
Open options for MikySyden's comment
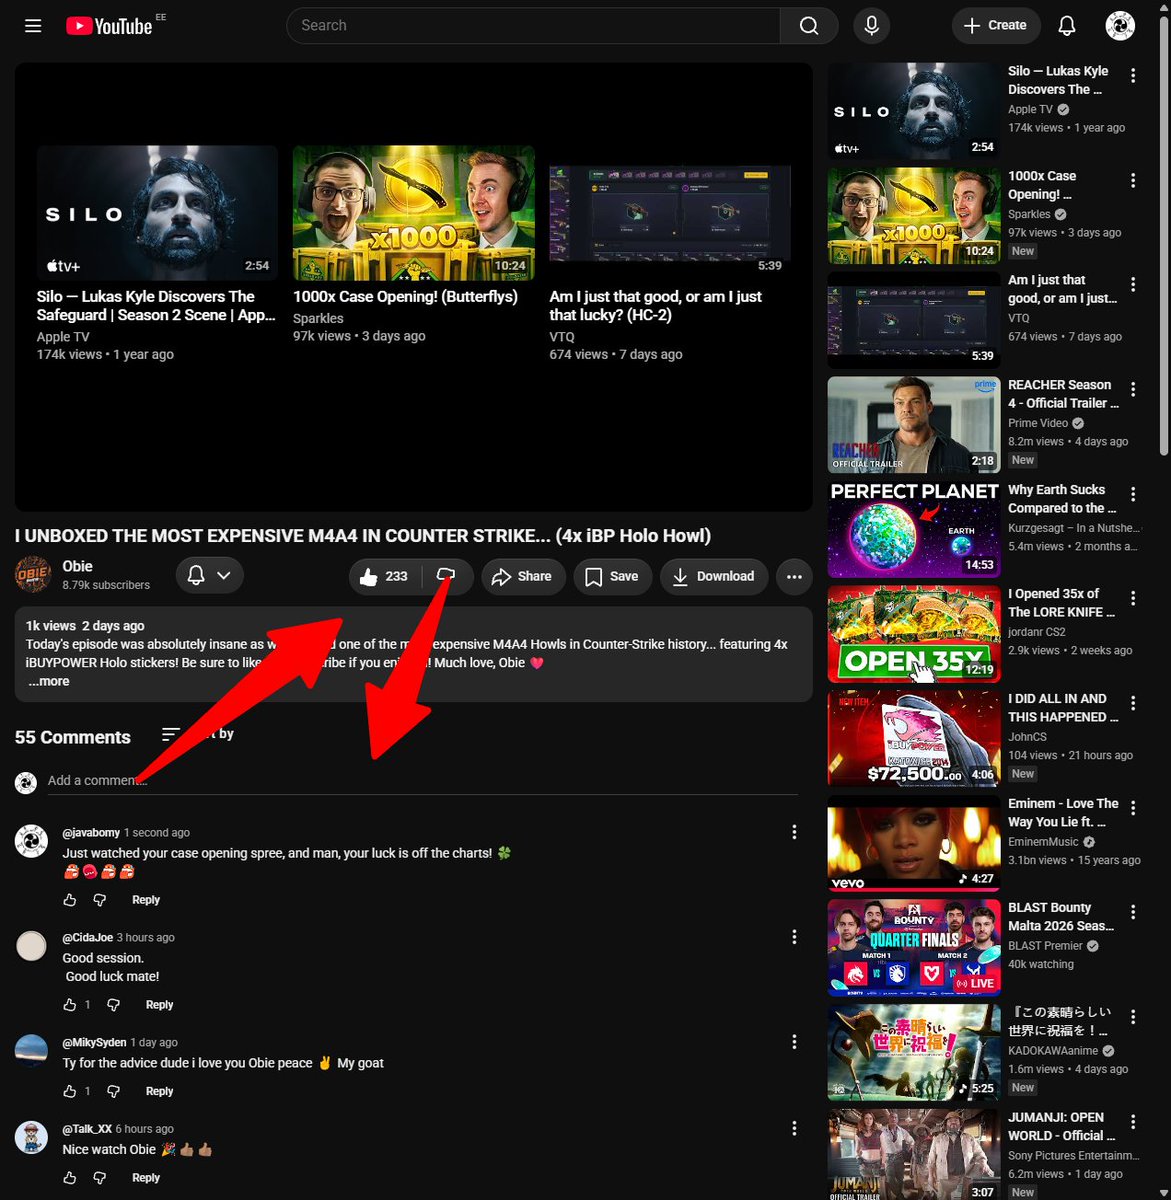[x=794, y=1042]
